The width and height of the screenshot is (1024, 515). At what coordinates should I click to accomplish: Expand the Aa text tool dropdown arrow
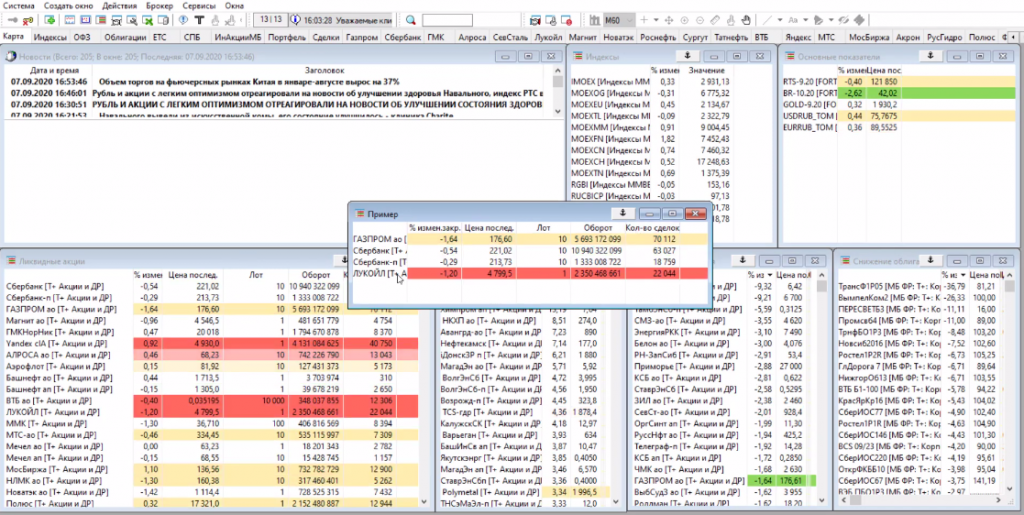(x=805, y=20)
